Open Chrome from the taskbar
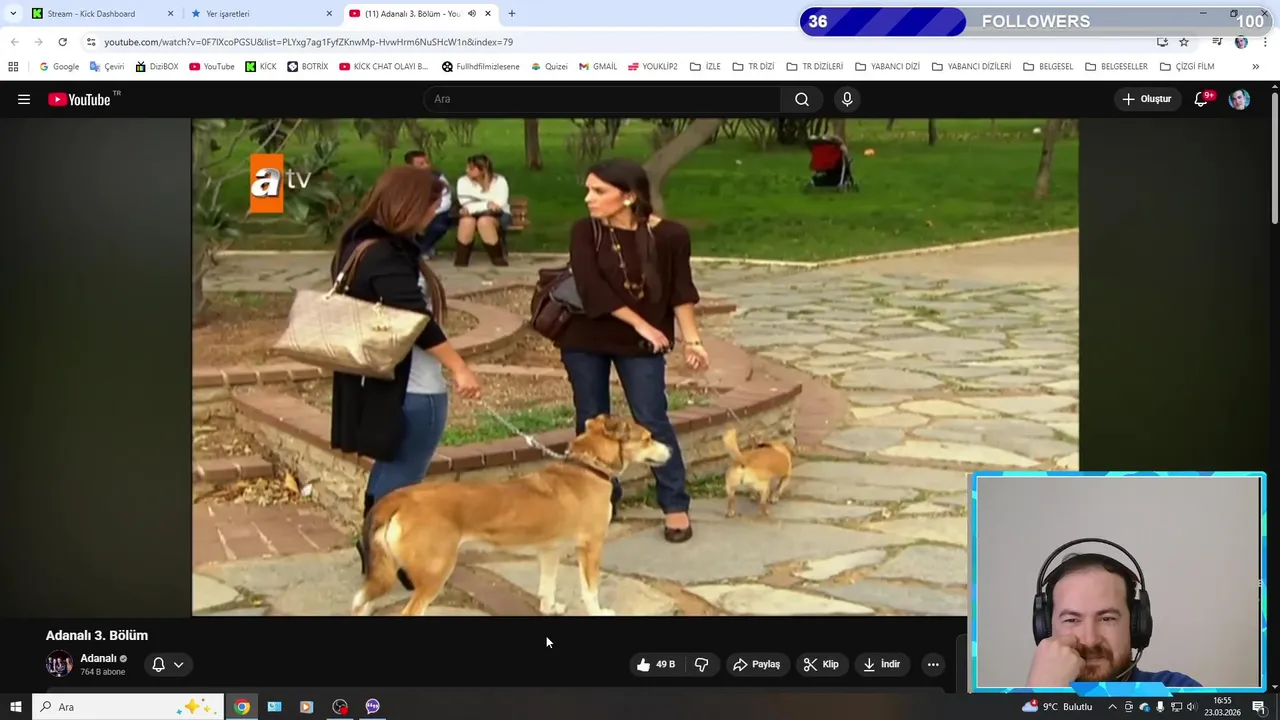Screen dimensions: 1280x720 pos(241,707)
